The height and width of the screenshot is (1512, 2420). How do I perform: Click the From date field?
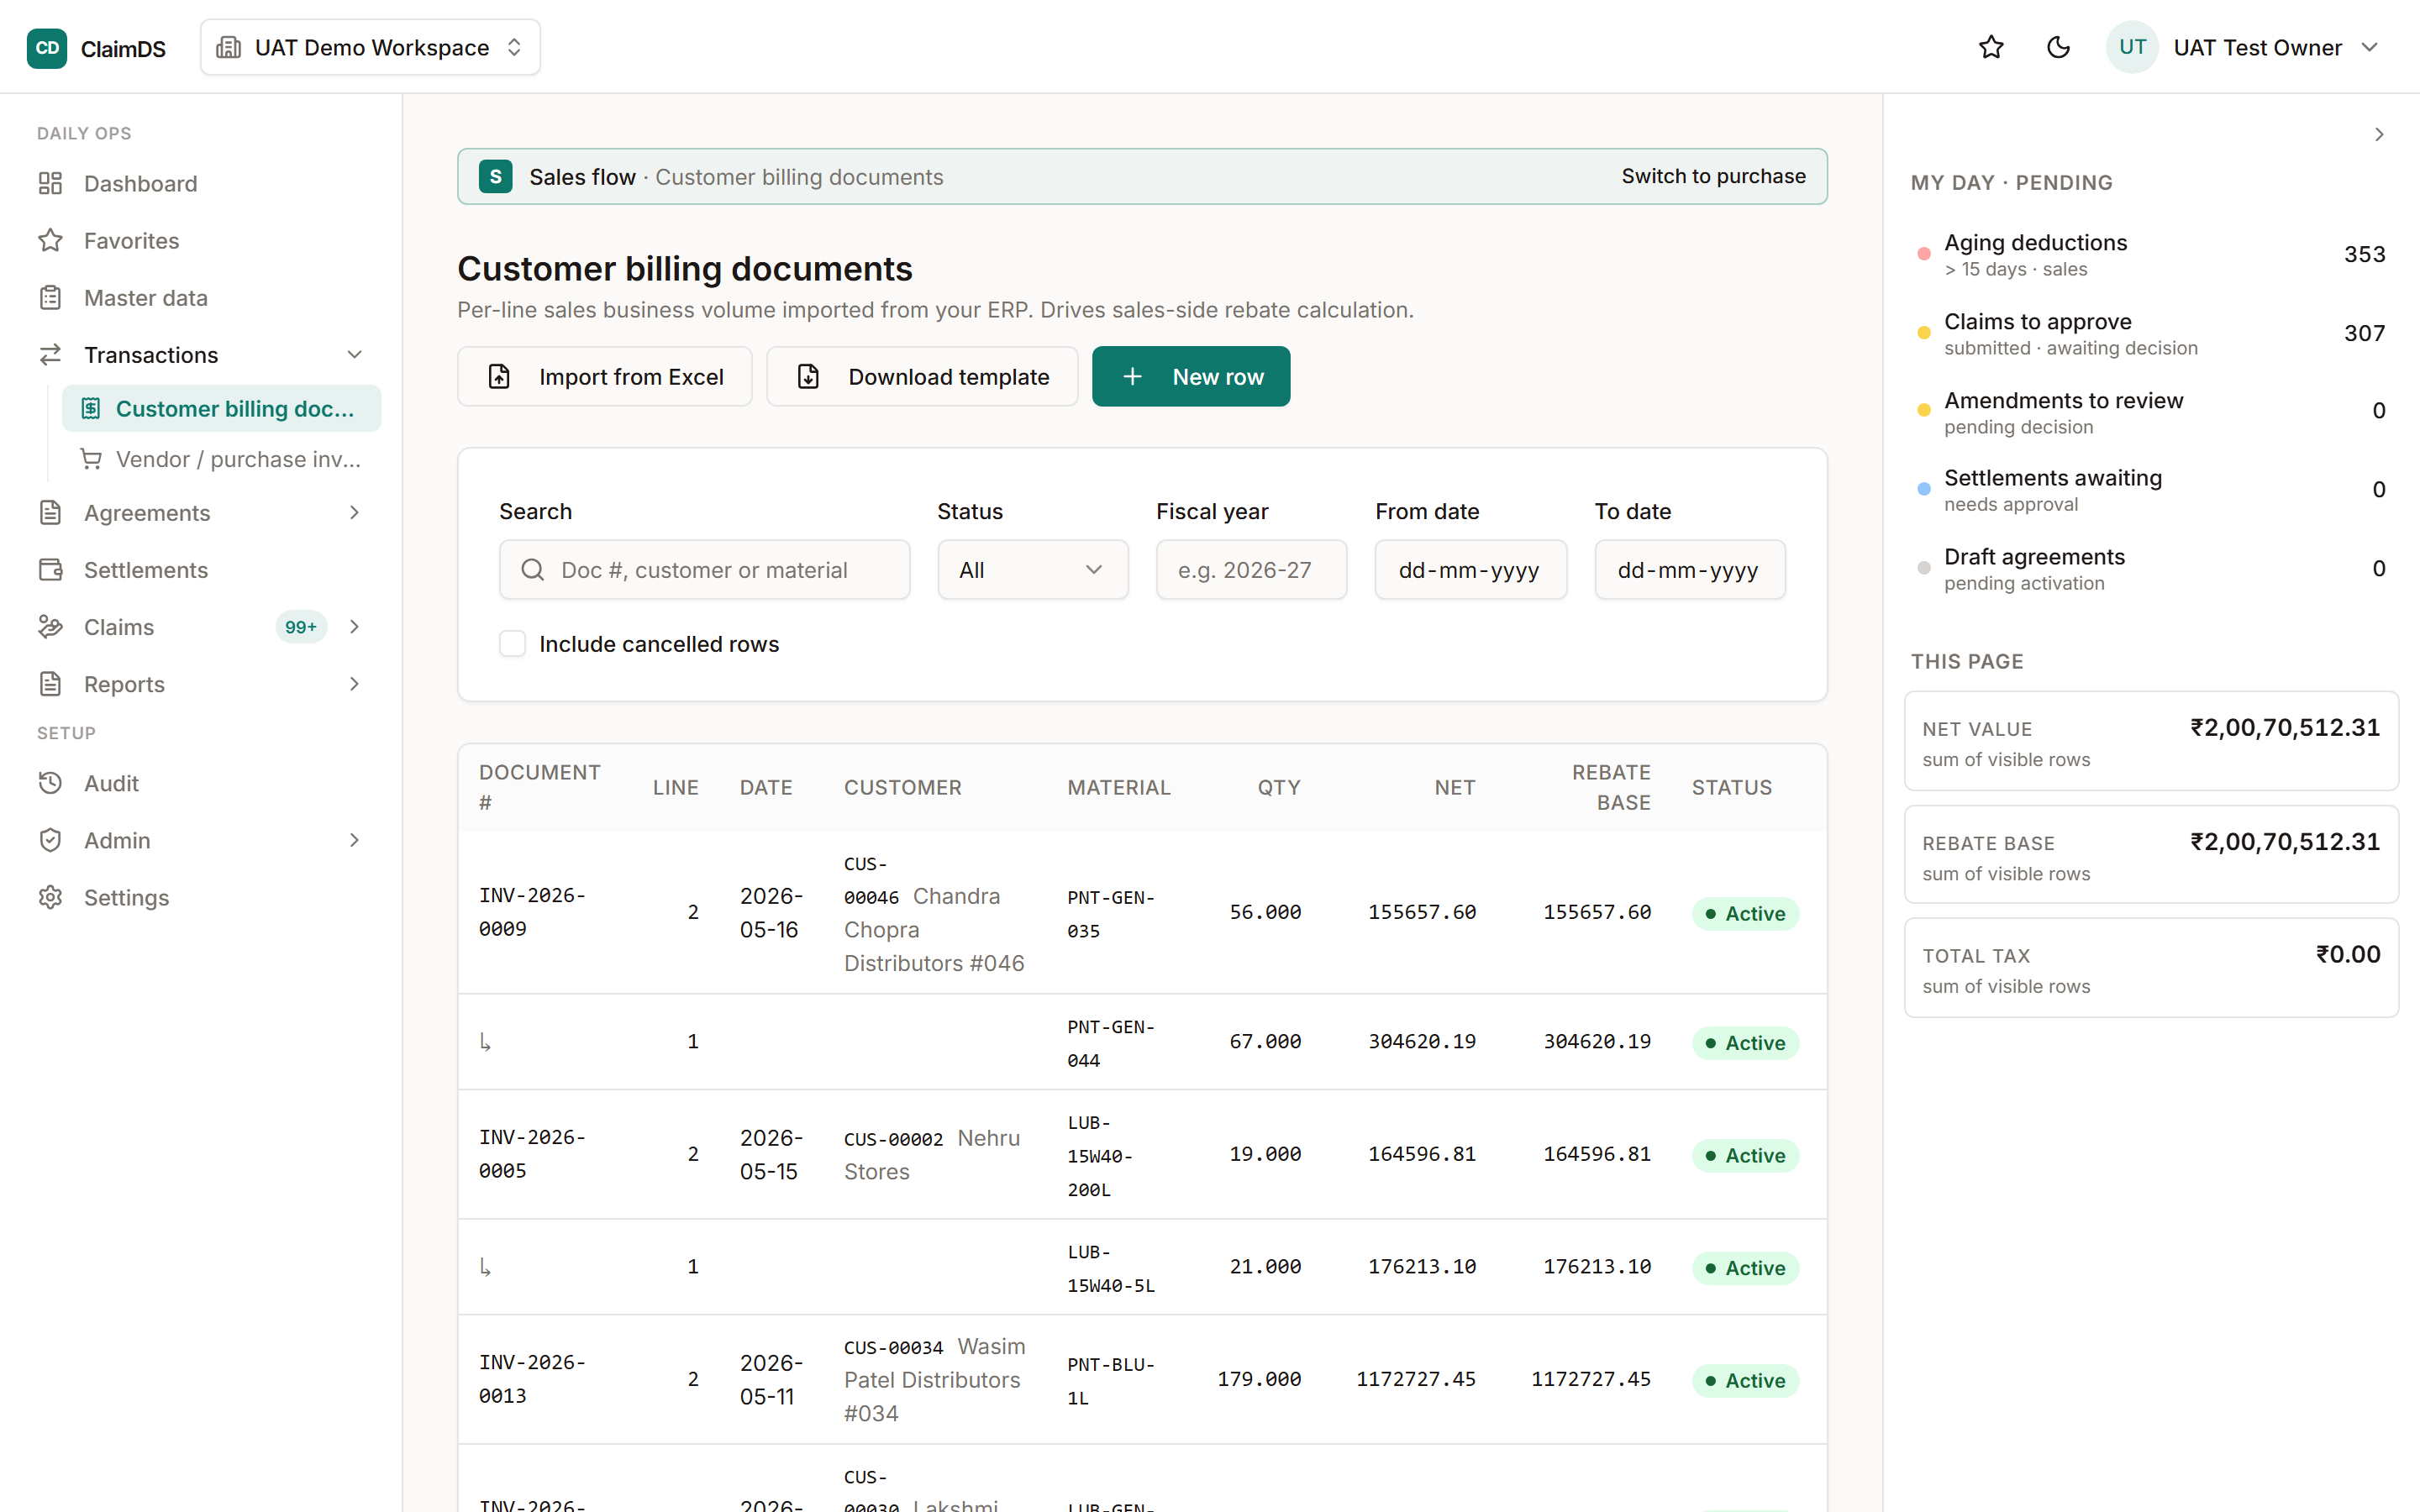(1471, 570)
